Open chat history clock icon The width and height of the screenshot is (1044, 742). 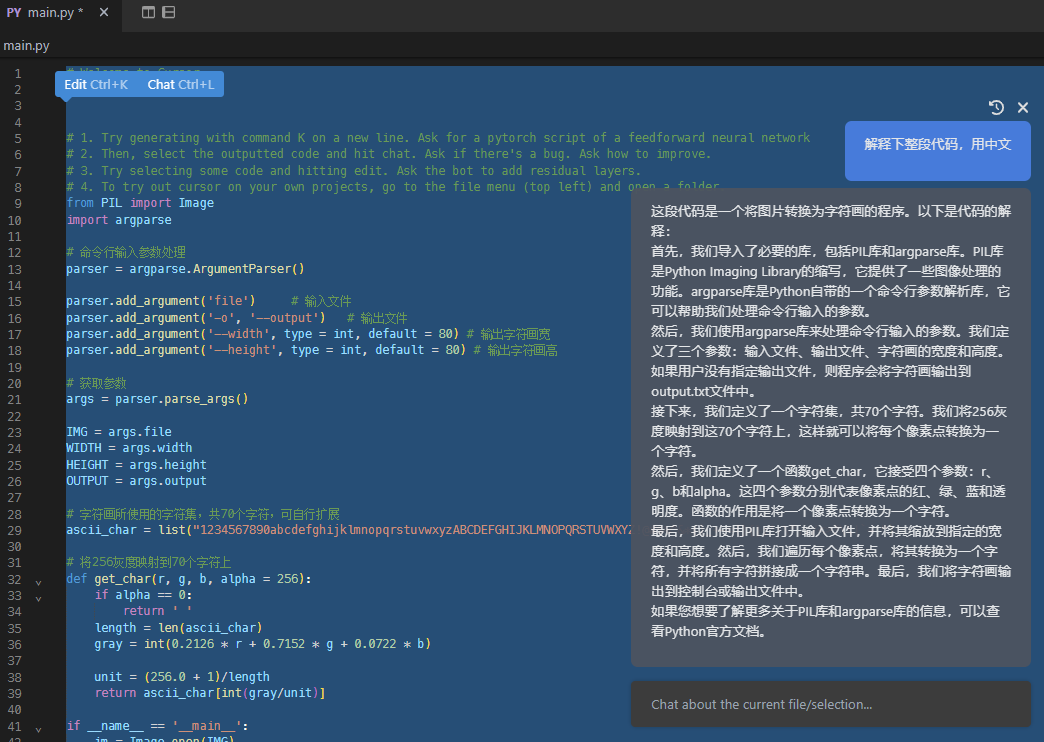[996, 107]
